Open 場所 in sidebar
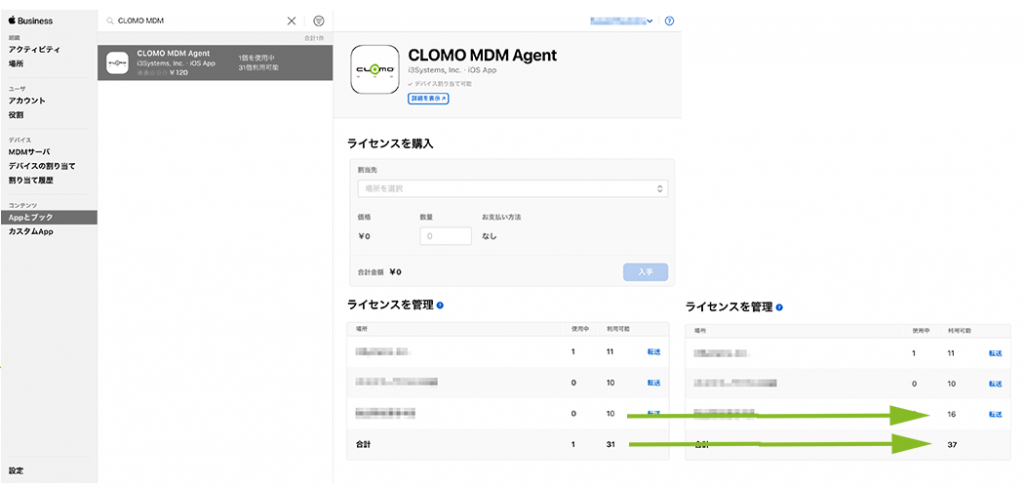This screenshot has height=488, width=1024. [x=16, y=64]
